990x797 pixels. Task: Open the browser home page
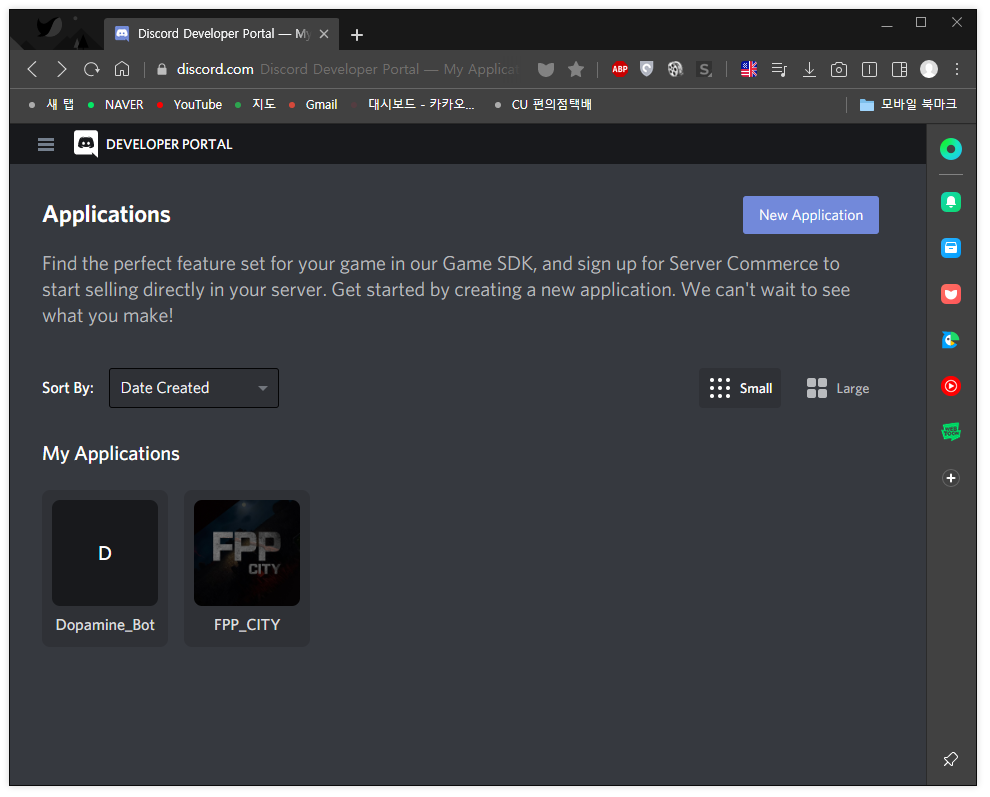point(122,68)
